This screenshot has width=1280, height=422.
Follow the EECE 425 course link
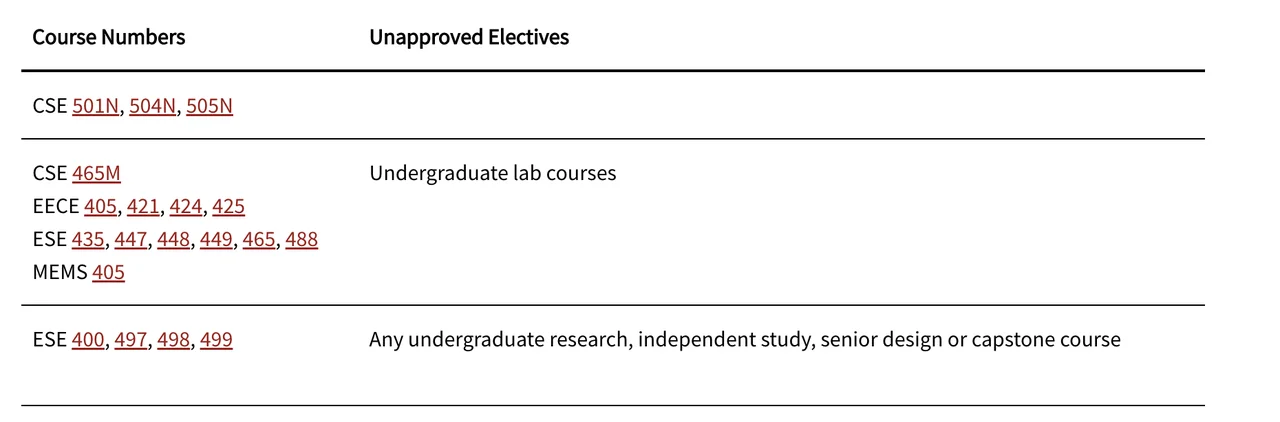(x=228, y=206)
